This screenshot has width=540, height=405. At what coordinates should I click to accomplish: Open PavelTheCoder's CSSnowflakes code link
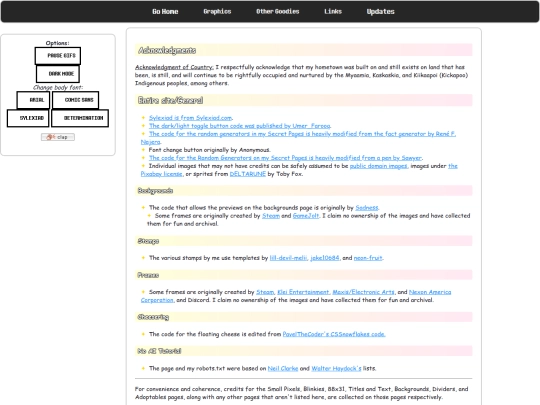pyautogui.click(x=334, y=334)
